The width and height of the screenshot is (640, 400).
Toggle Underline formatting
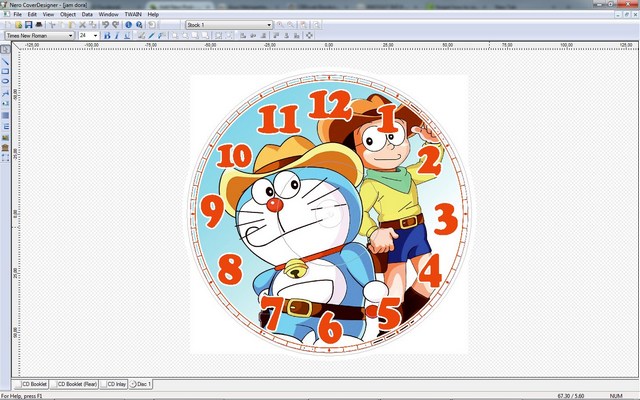(x=127, y=36)
